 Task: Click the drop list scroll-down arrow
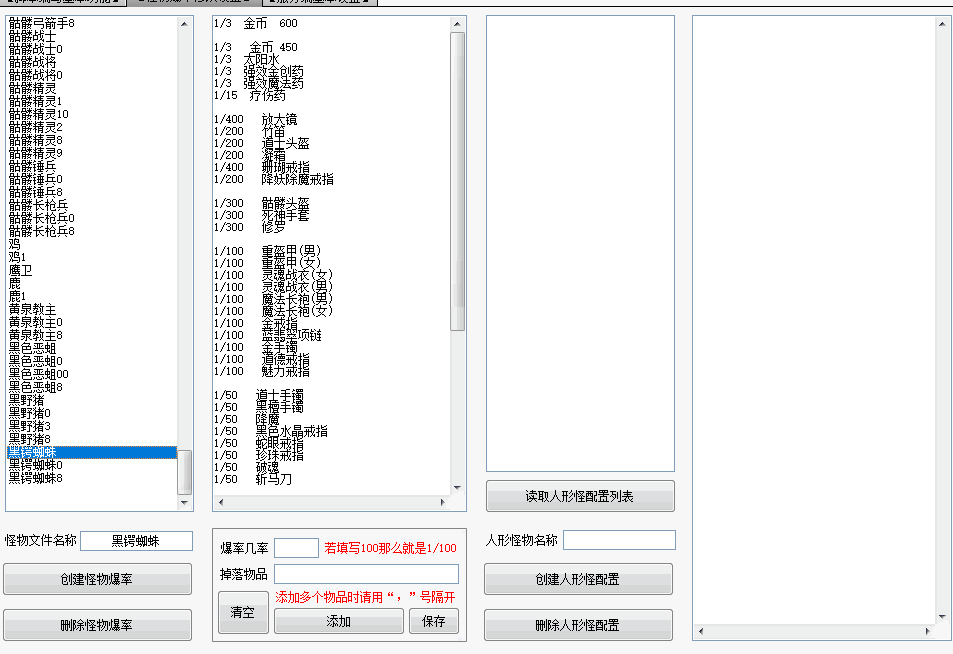pos(457,488)
